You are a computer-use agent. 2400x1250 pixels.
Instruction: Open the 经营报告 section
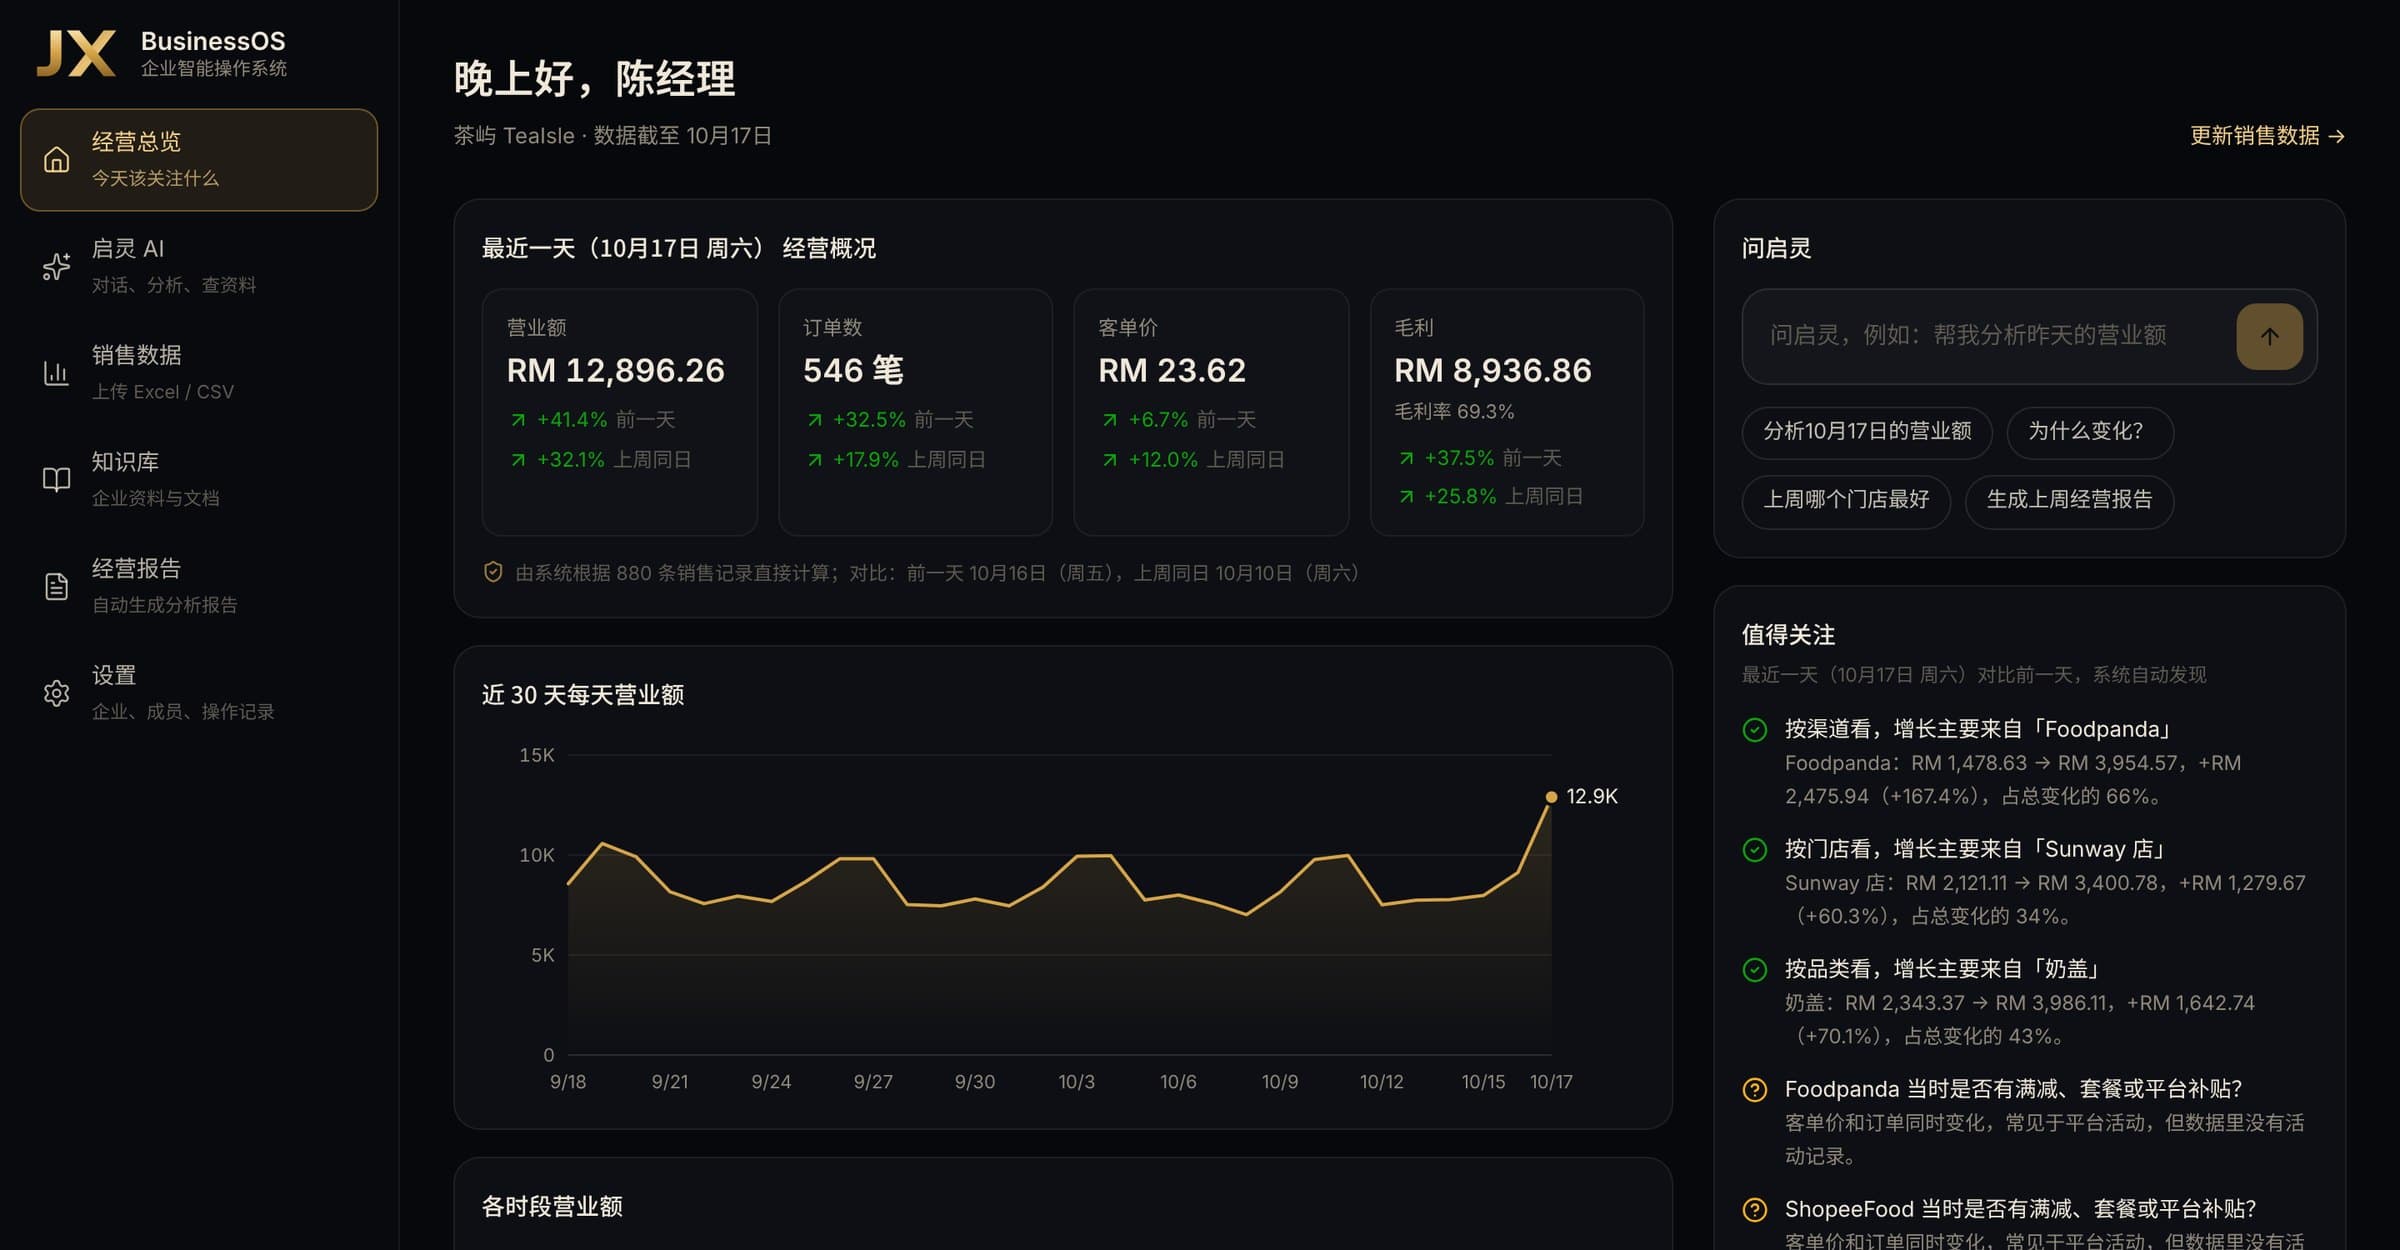click(199, 586)
